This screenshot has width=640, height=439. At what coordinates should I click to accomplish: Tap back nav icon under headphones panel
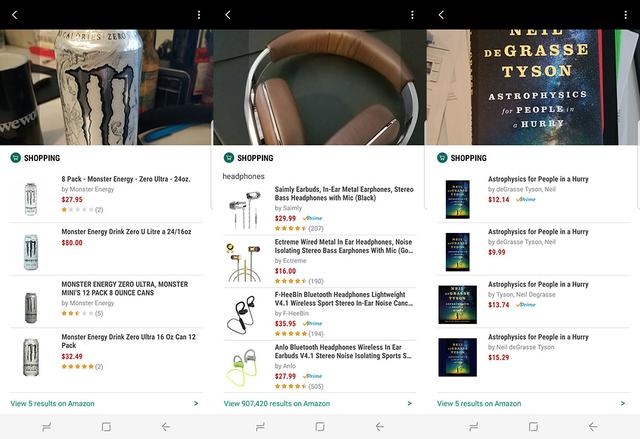379,427
